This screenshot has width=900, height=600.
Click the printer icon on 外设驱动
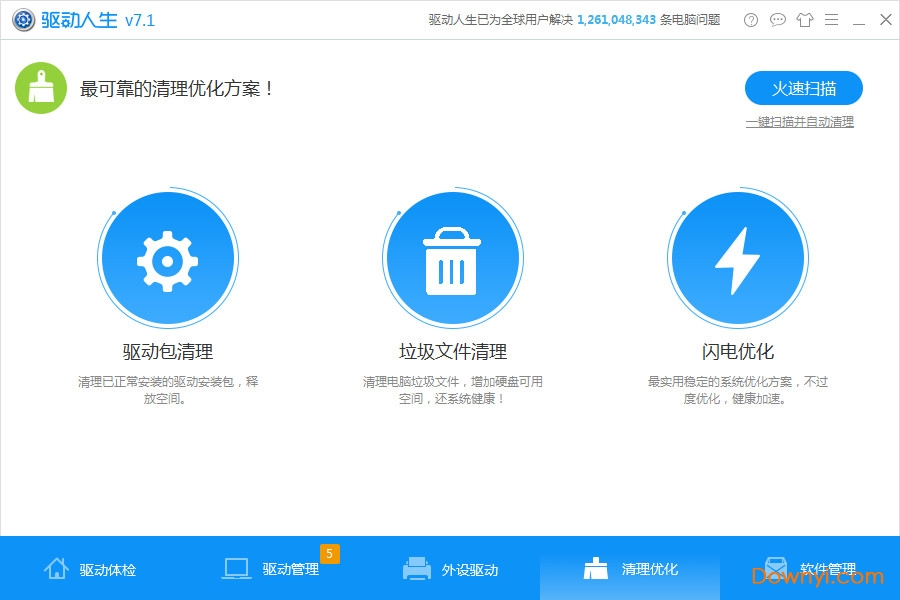[415, 568]
